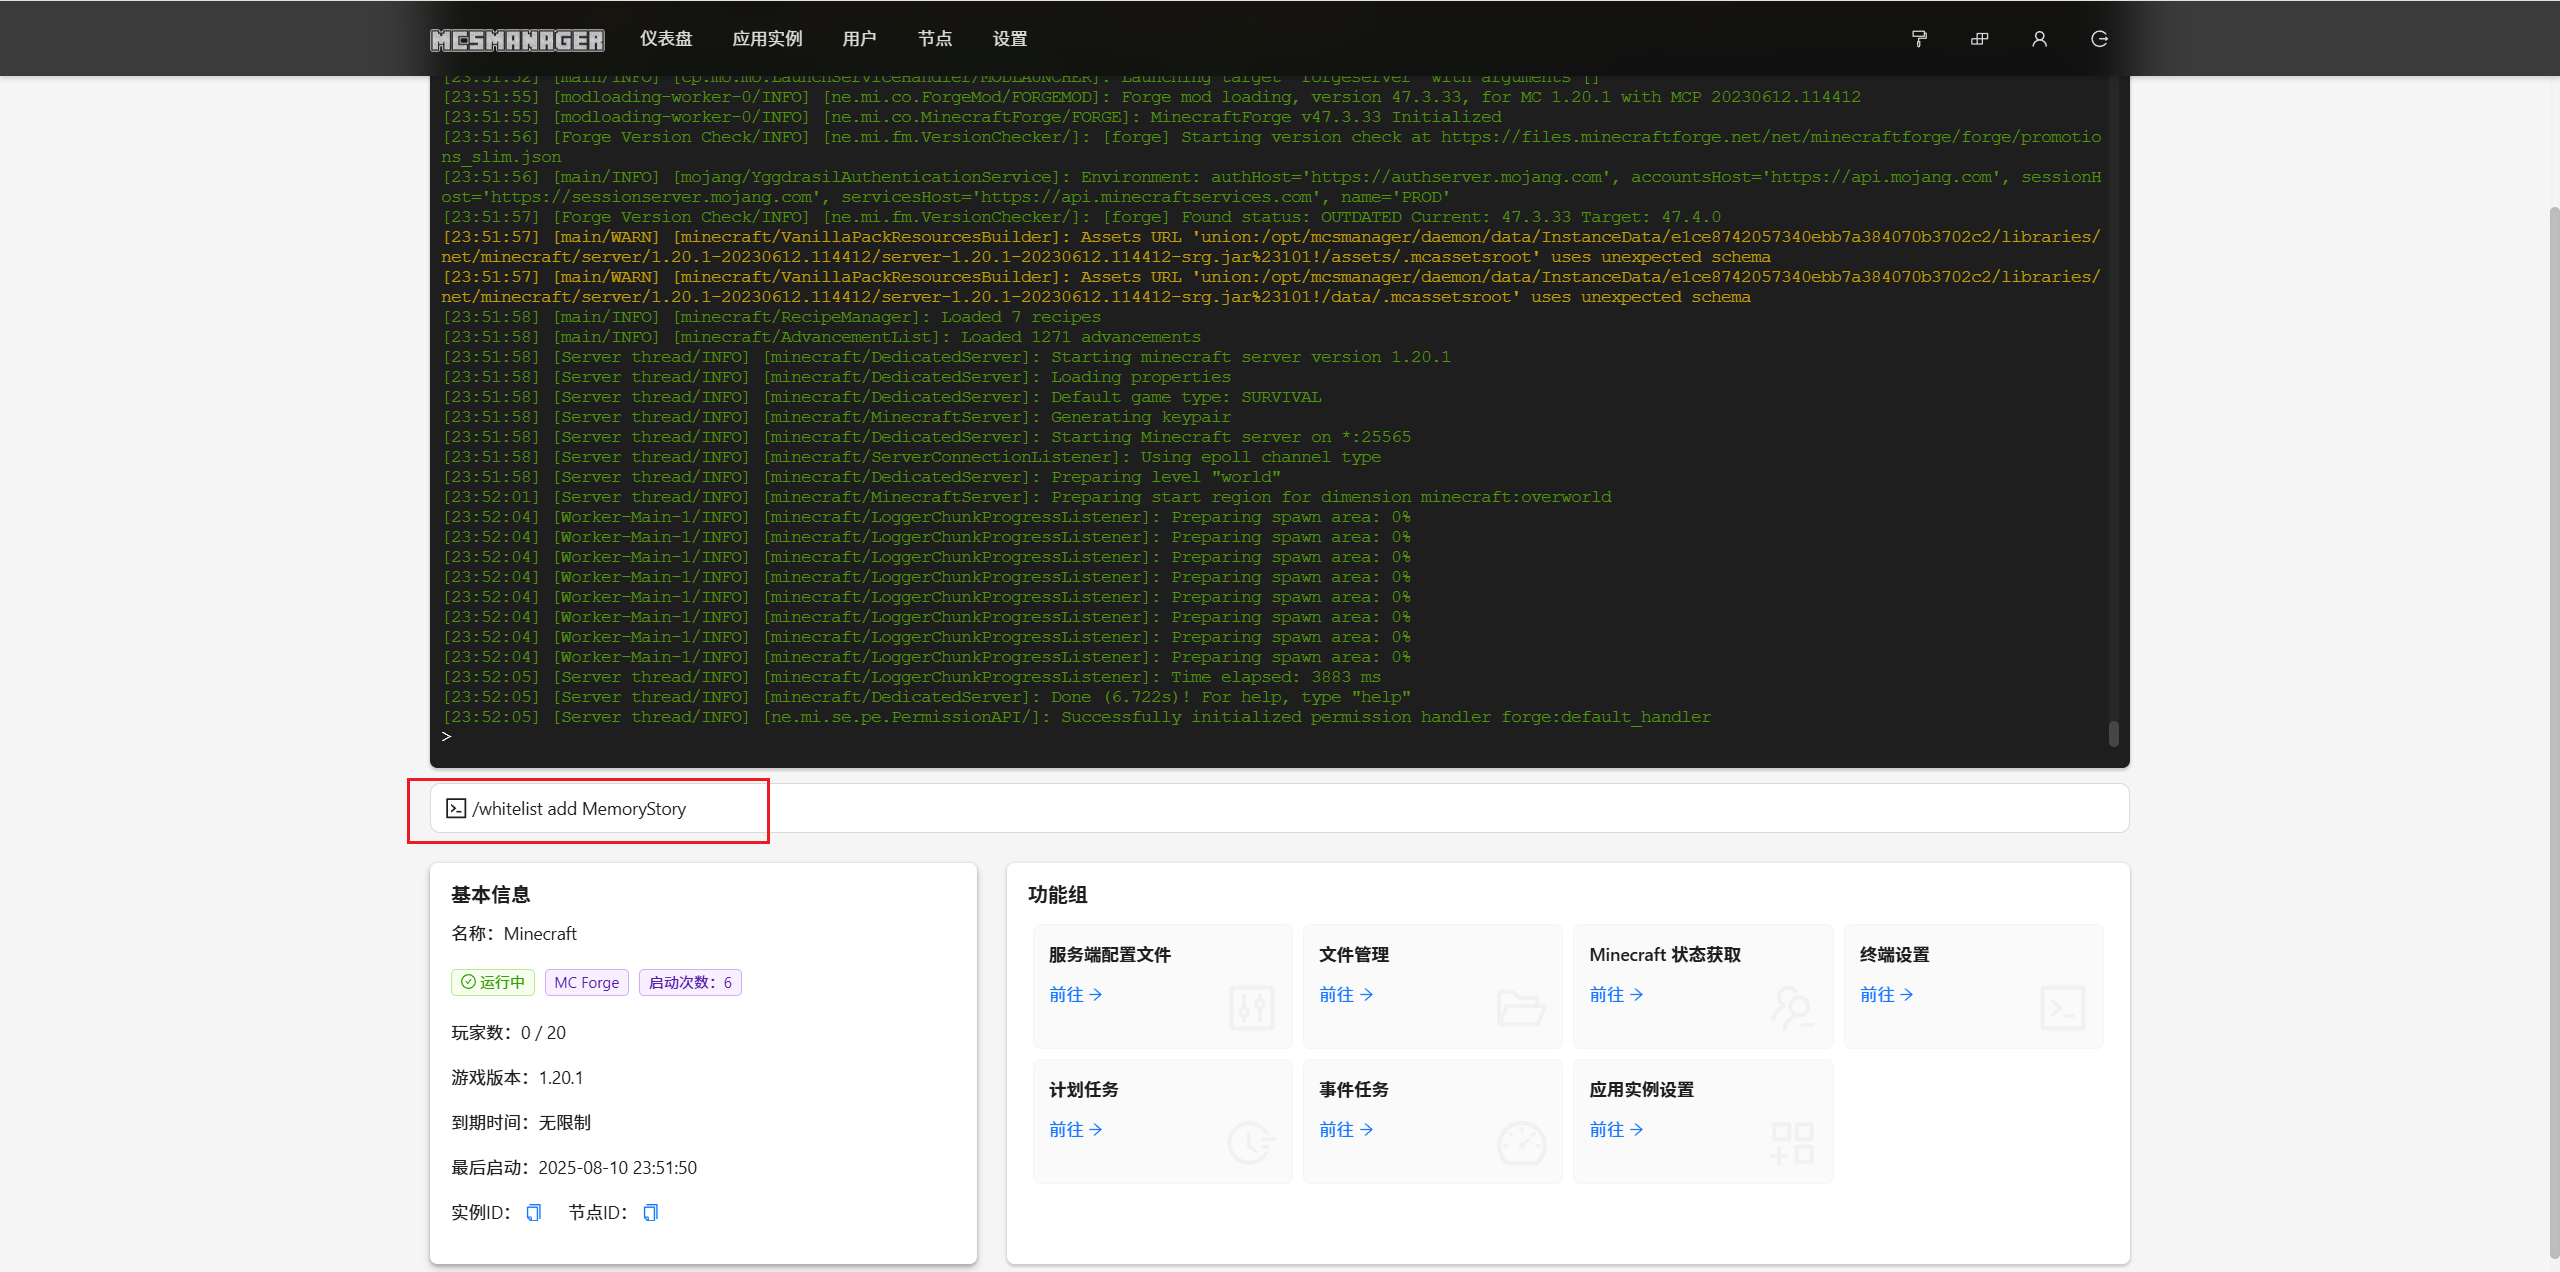
Task: Click the Minecraft status search-user icon
Action: [1792, 1007]
